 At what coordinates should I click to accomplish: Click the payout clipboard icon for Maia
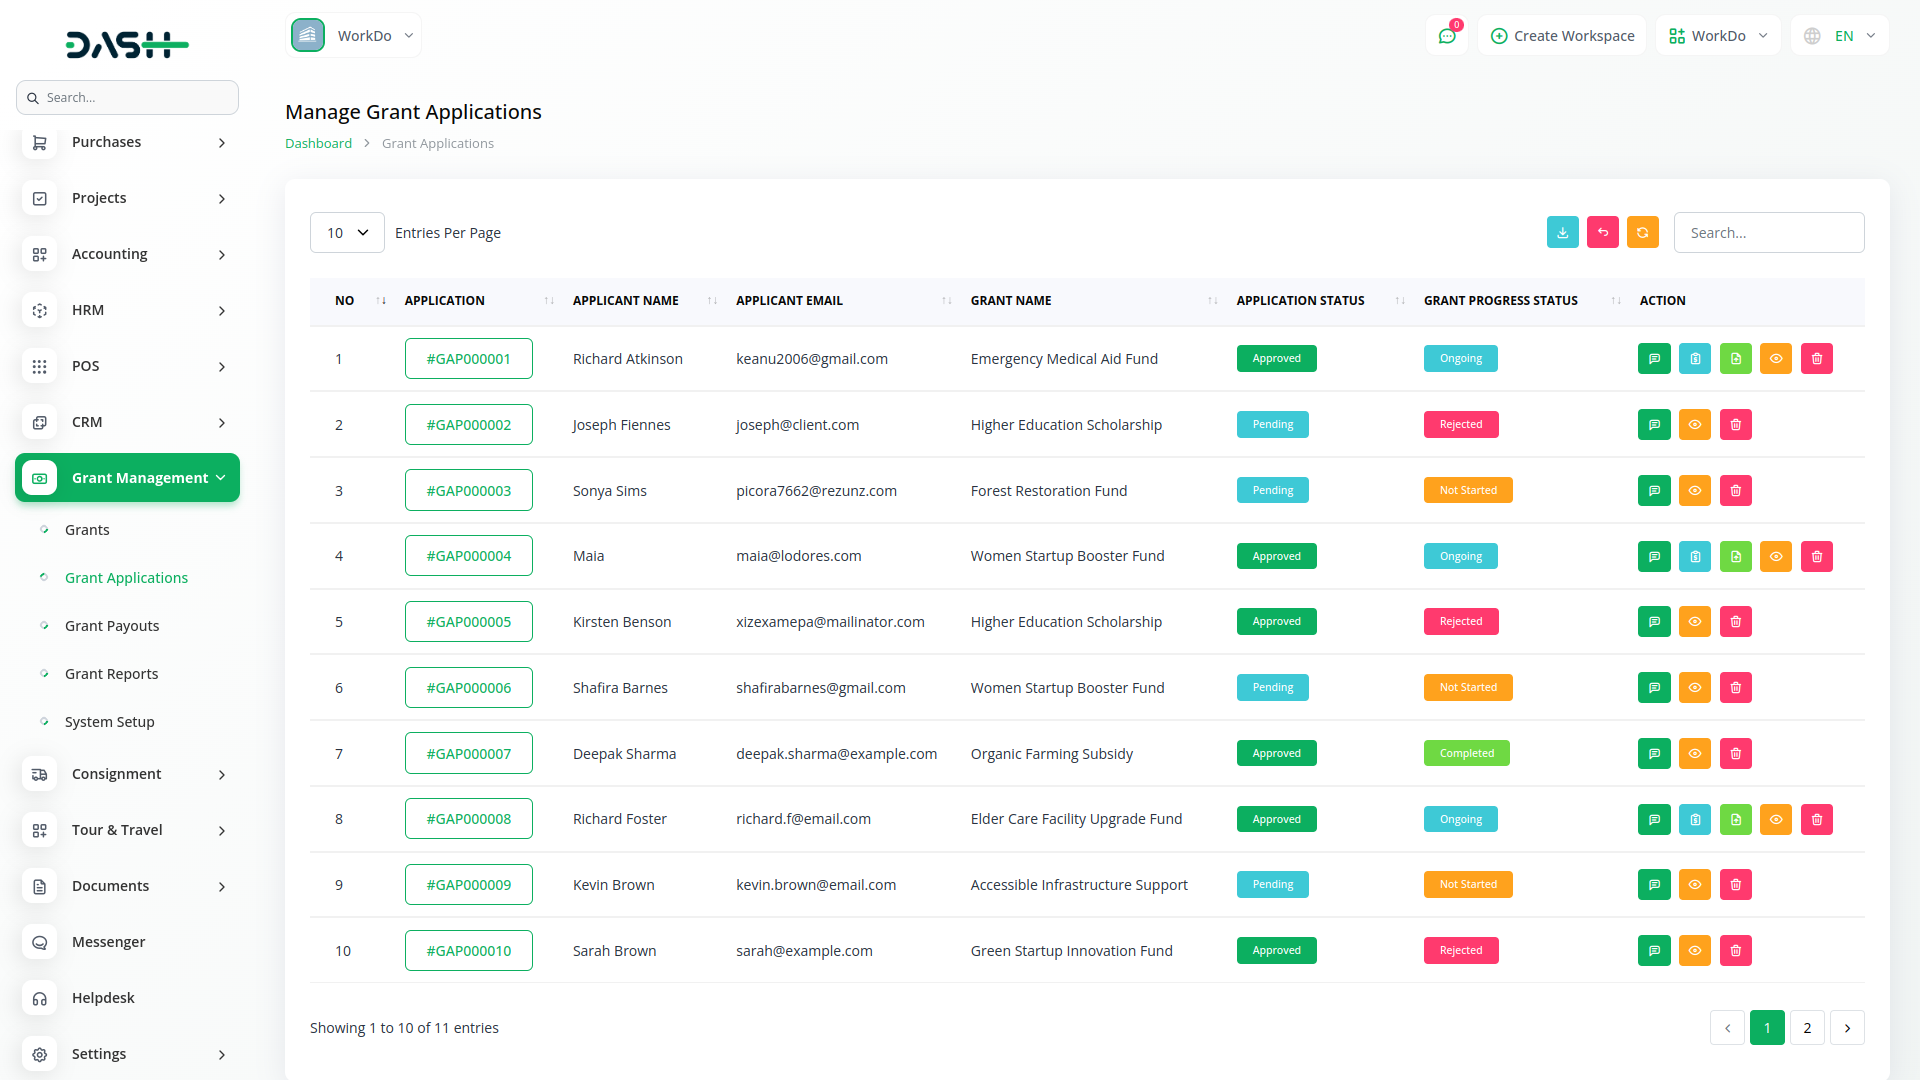[x=1694, y=556]
